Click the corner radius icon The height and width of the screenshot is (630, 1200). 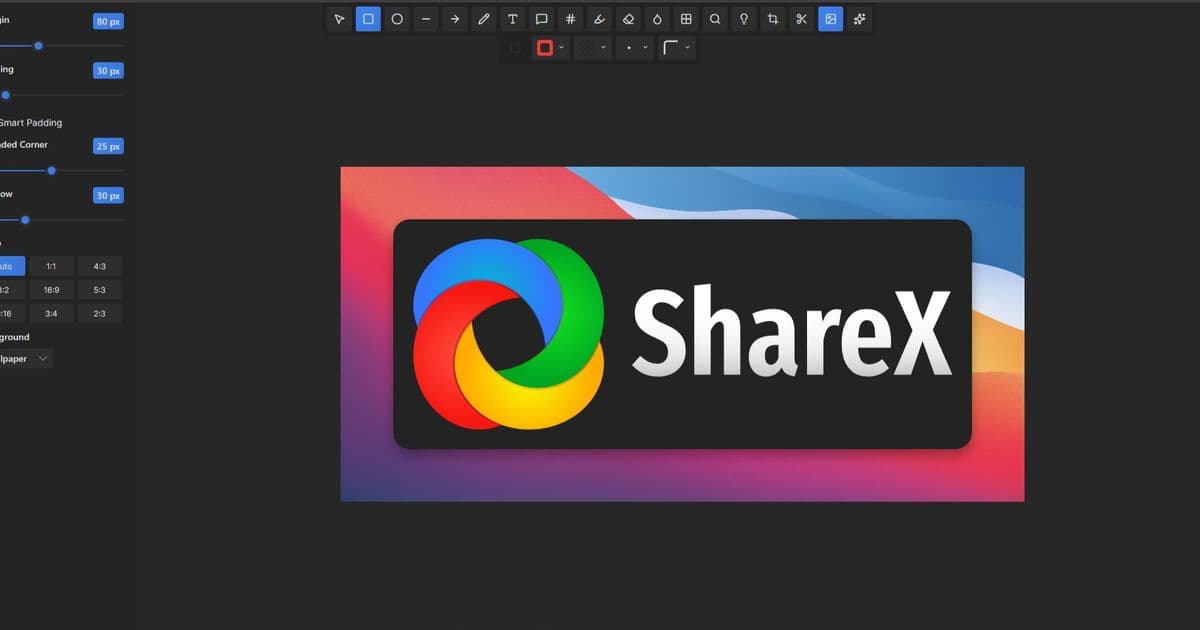[671, 47]
